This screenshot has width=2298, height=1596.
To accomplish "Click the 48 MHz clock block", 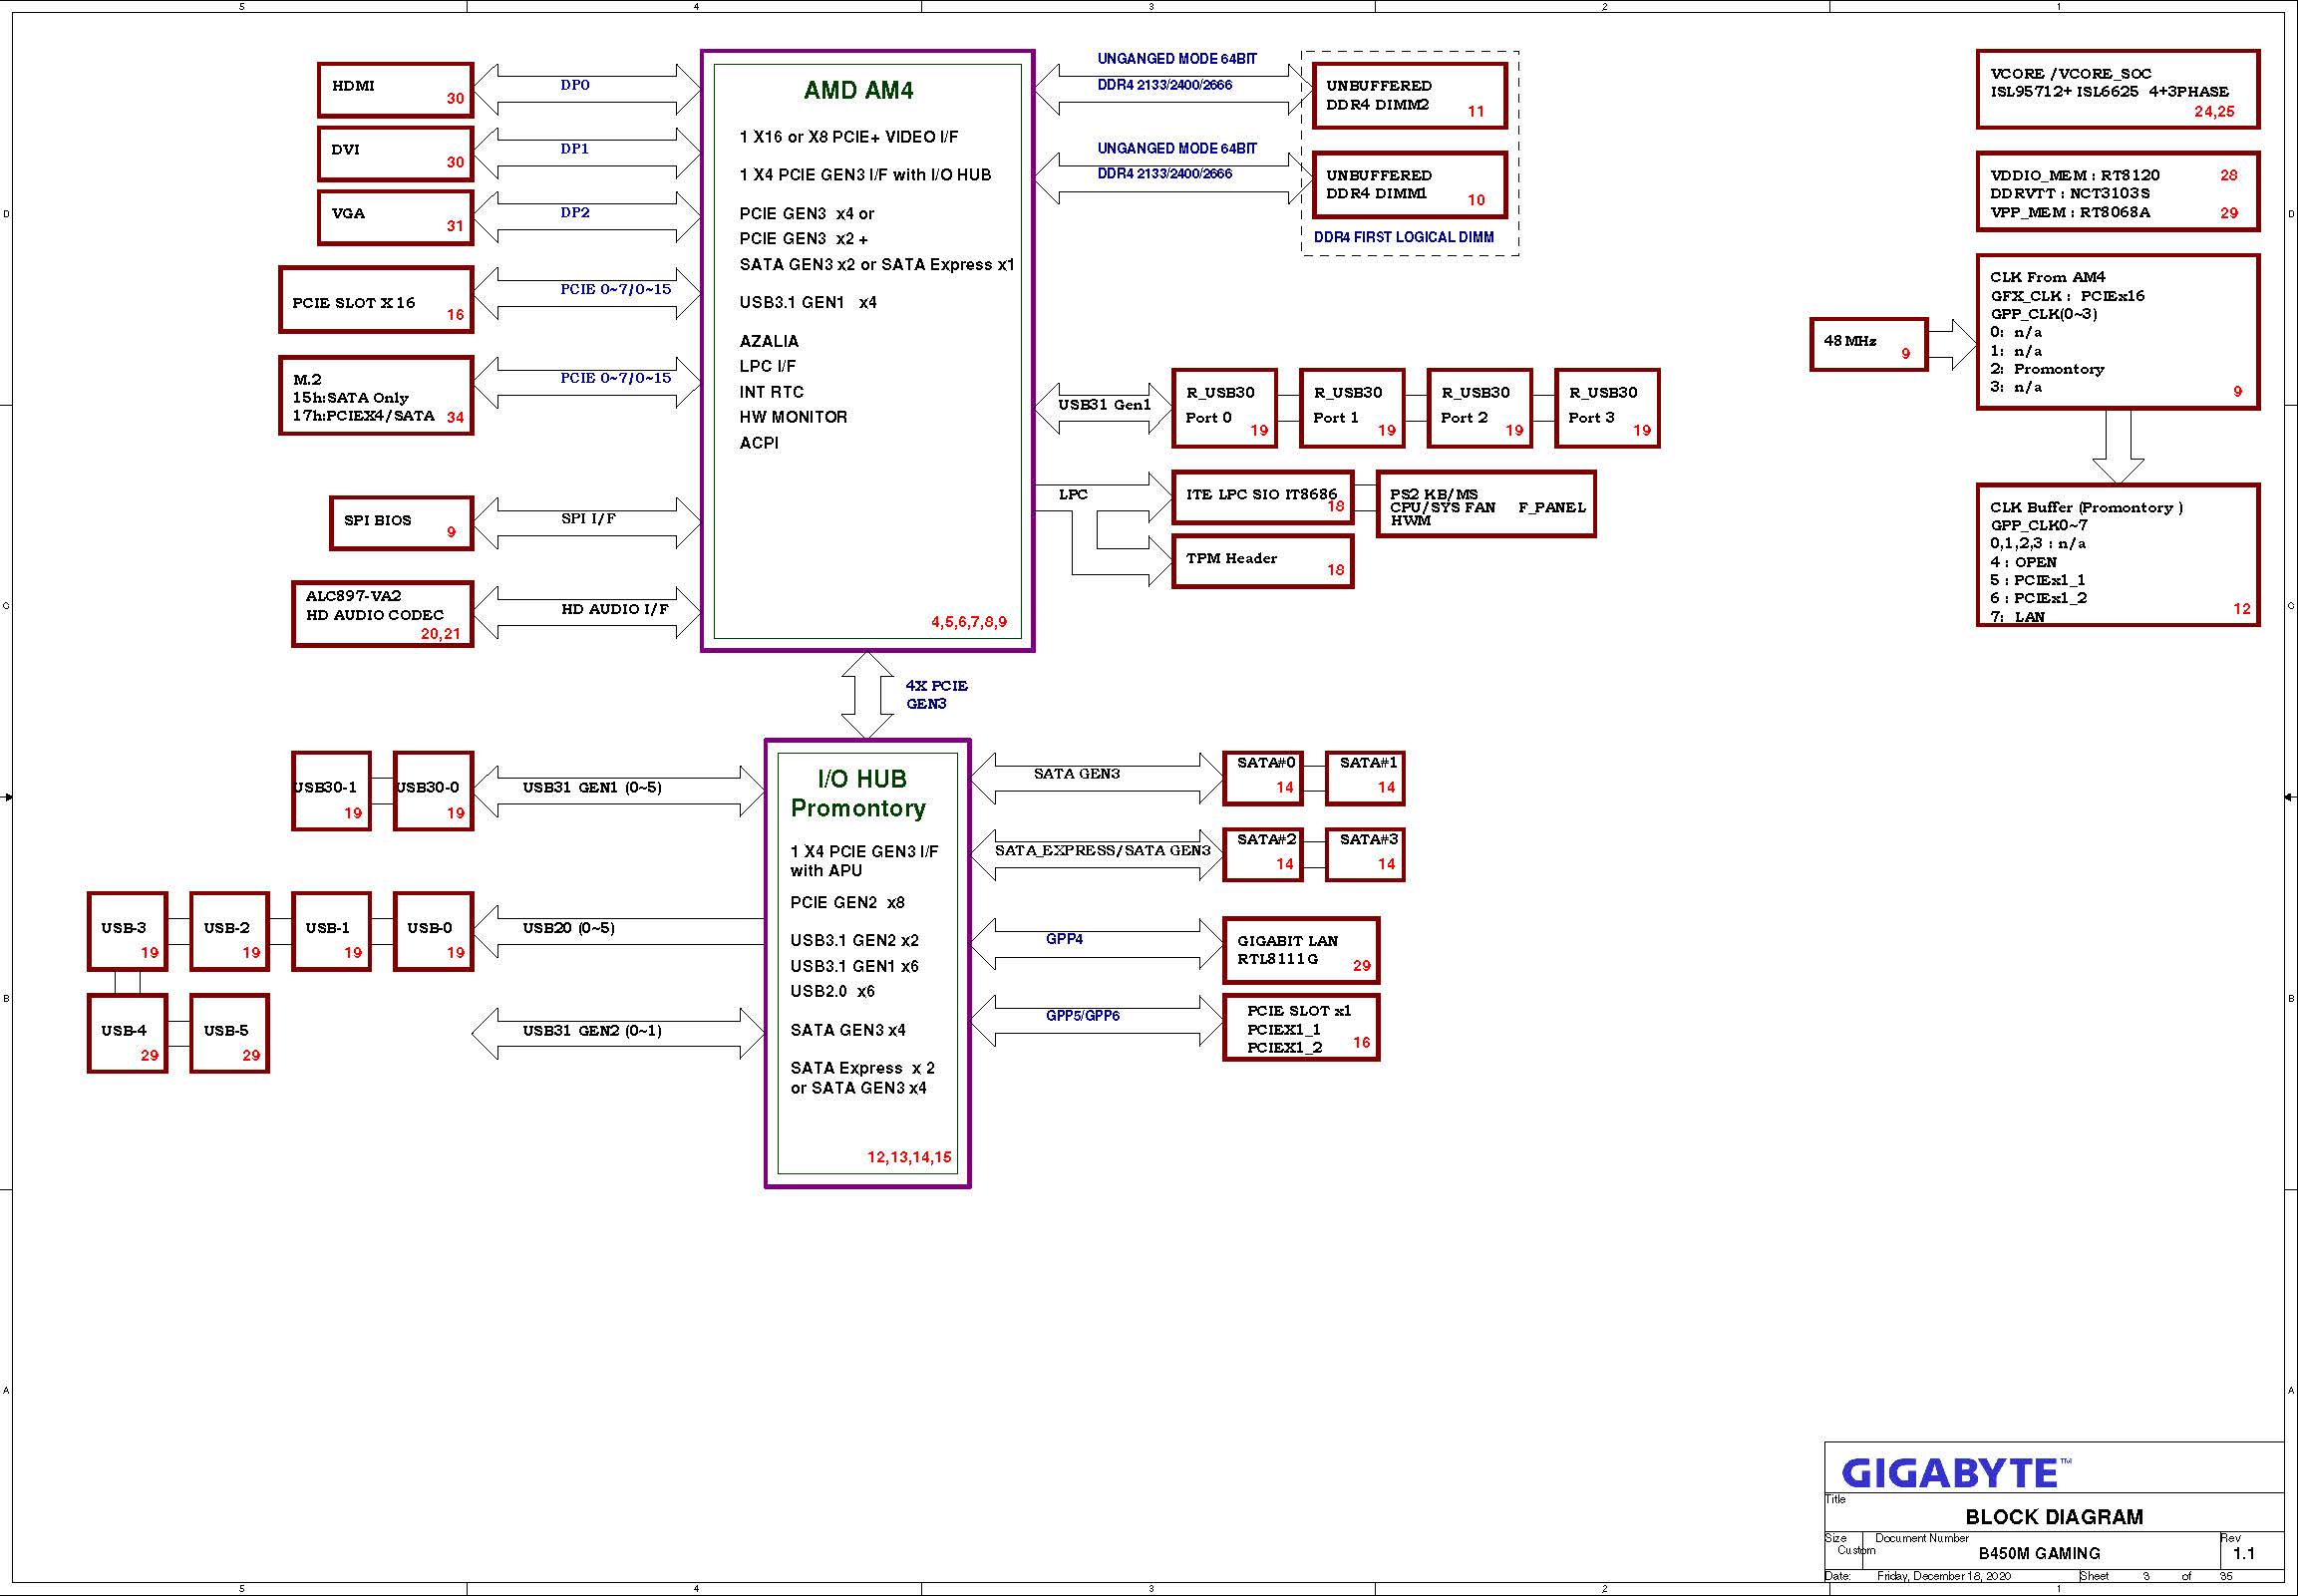I will click(x=1867, y=344).
